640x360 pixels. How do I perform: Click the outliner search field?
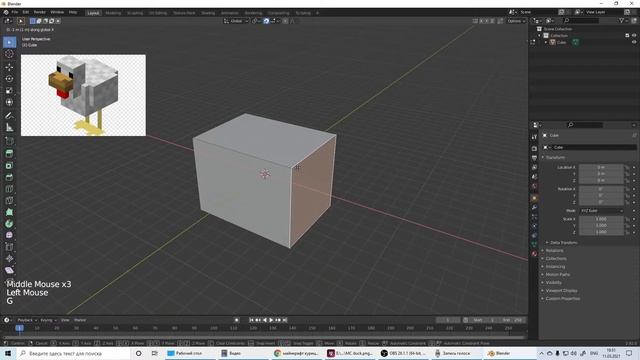pos(582,20)
